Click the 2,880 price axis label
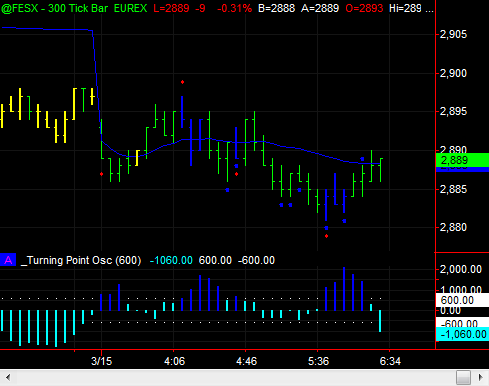The height and width of the screenshot is (386, 489). coord(454,227)
